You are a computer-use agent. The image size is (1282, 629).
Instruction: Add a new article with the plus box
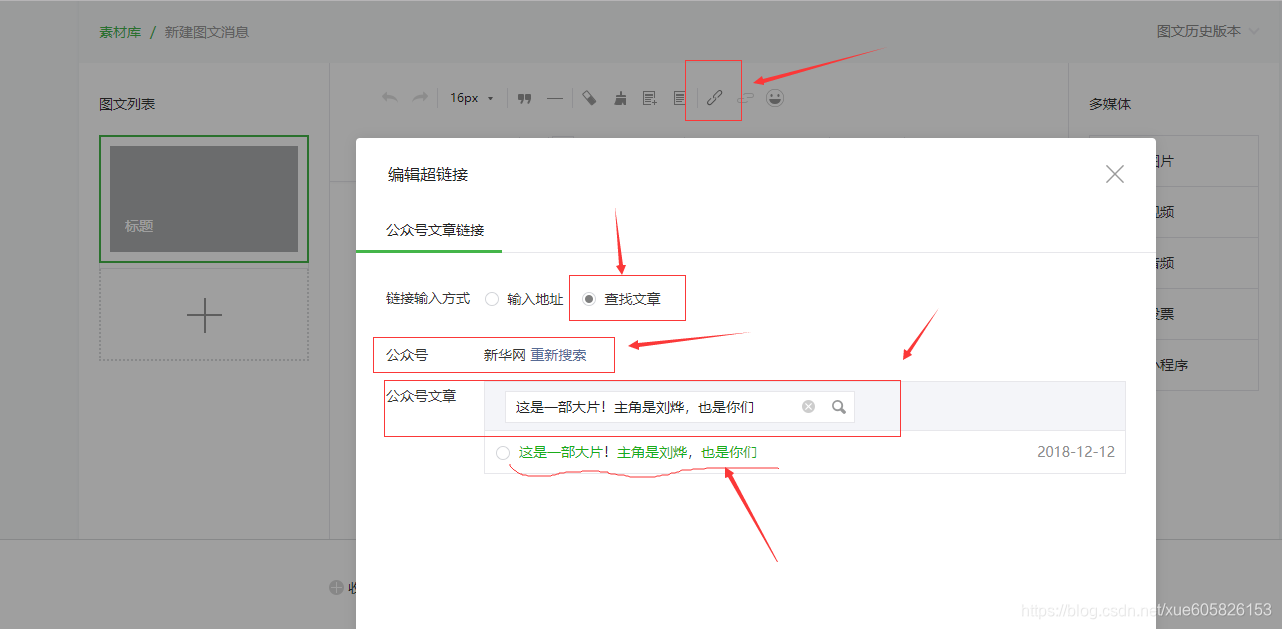click(x=204, y=315)
